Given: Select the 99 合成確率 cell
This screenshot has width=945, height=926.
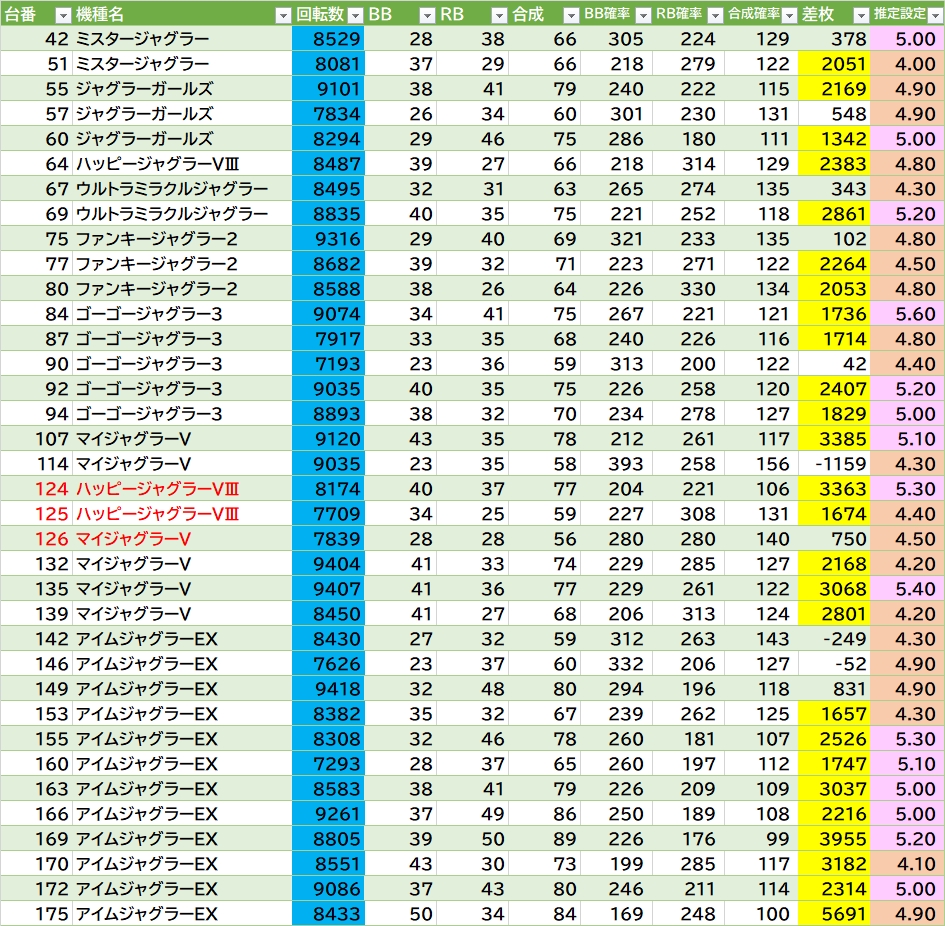Looking at the screenshot, I should [762, 839].
